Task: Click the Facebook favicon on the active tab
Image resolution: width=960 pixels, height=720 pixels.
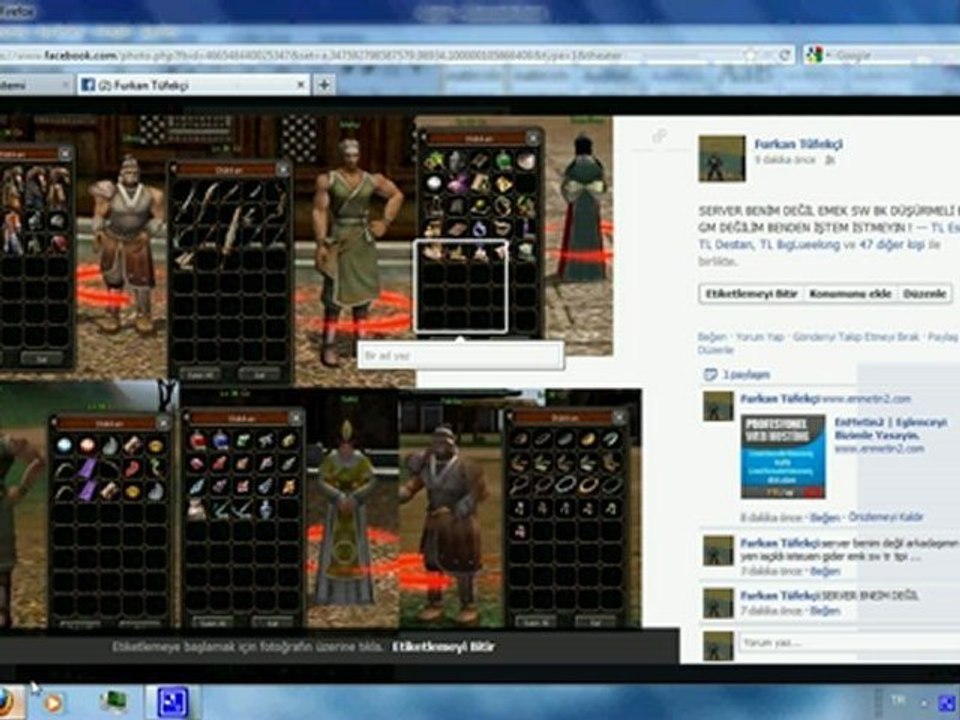Action: pyautogui.click(x=88, y=84)
